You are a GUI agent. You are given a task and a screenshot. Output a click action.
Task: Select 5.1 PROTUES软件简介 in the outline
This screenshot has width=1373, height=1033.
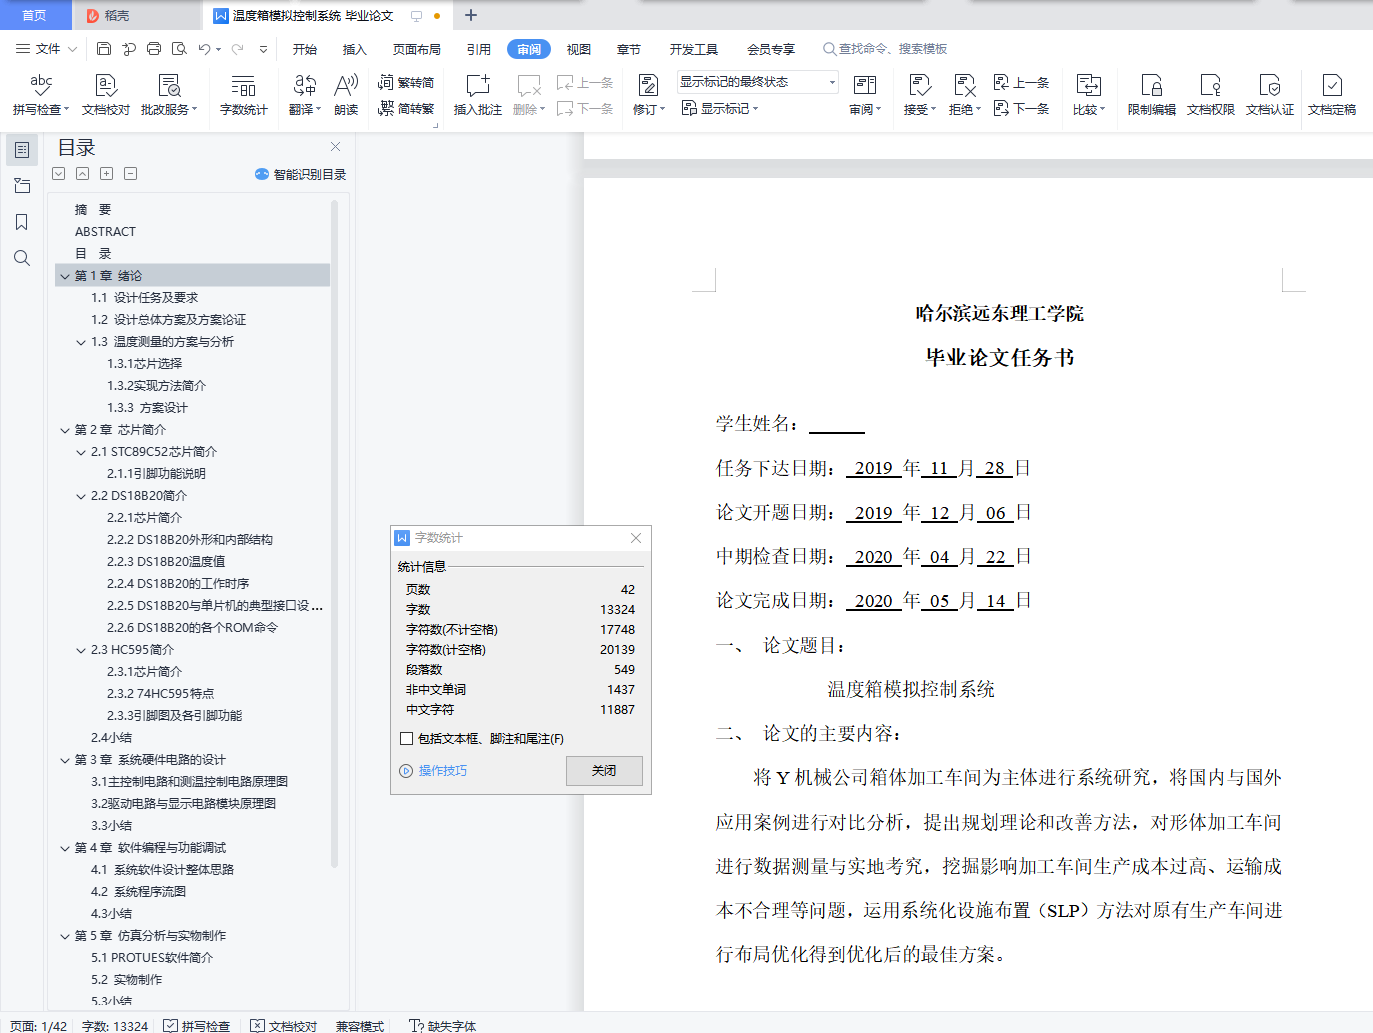pyautogui.click(x=152, y=958)
